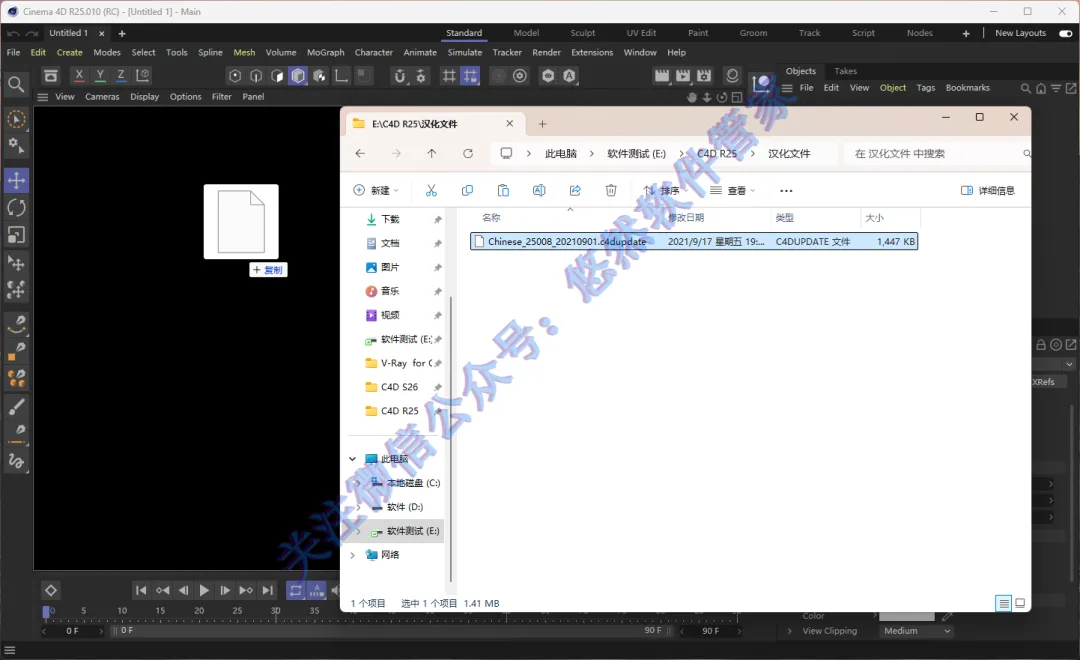This screenshot has width=1080, height=660.
Task: Go to end of timeline
Action: 267,590
